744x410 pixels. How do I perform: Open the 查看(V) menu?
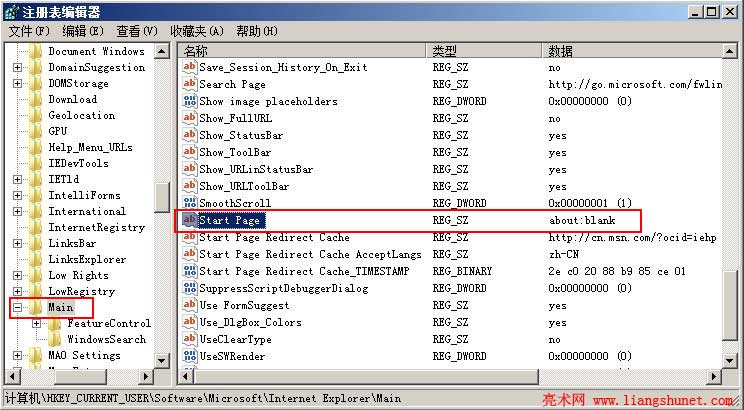(x=137, y=31)
